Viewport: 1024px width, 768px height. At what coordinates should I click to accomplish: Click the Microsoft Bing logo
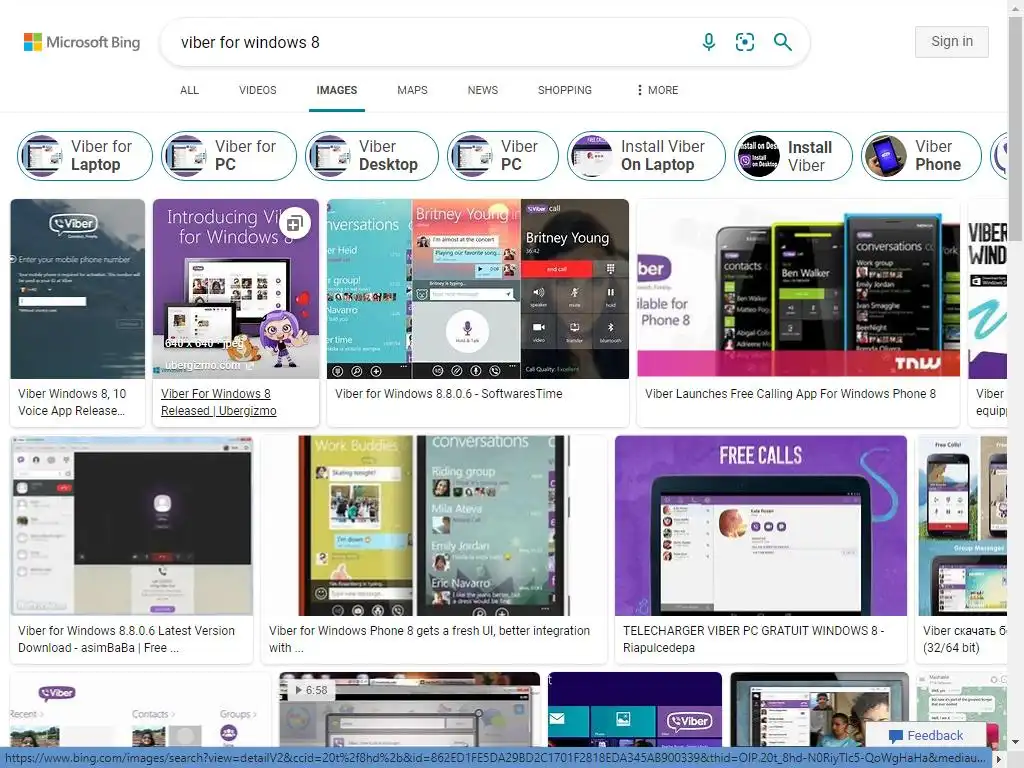click(x=82, y=42)
